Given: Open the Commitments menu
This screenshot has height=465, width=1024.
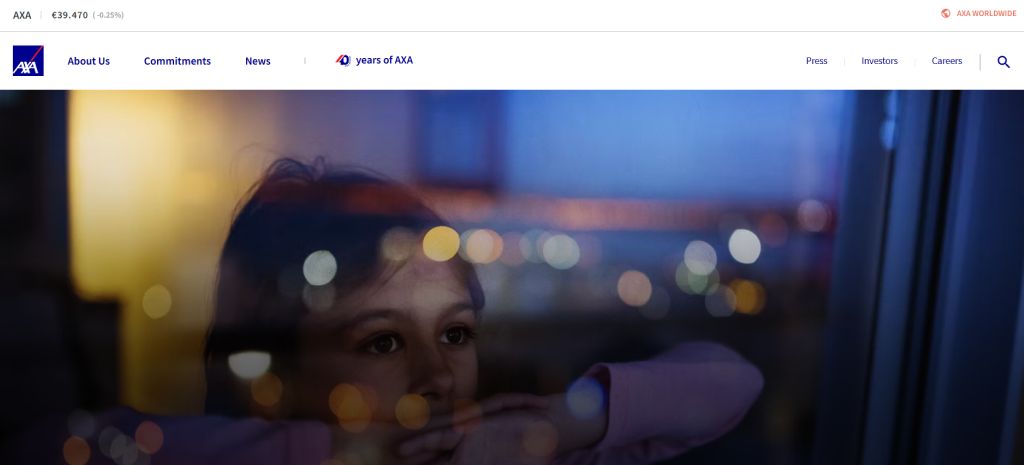Looking at the screenshot, I should (177, 61).
